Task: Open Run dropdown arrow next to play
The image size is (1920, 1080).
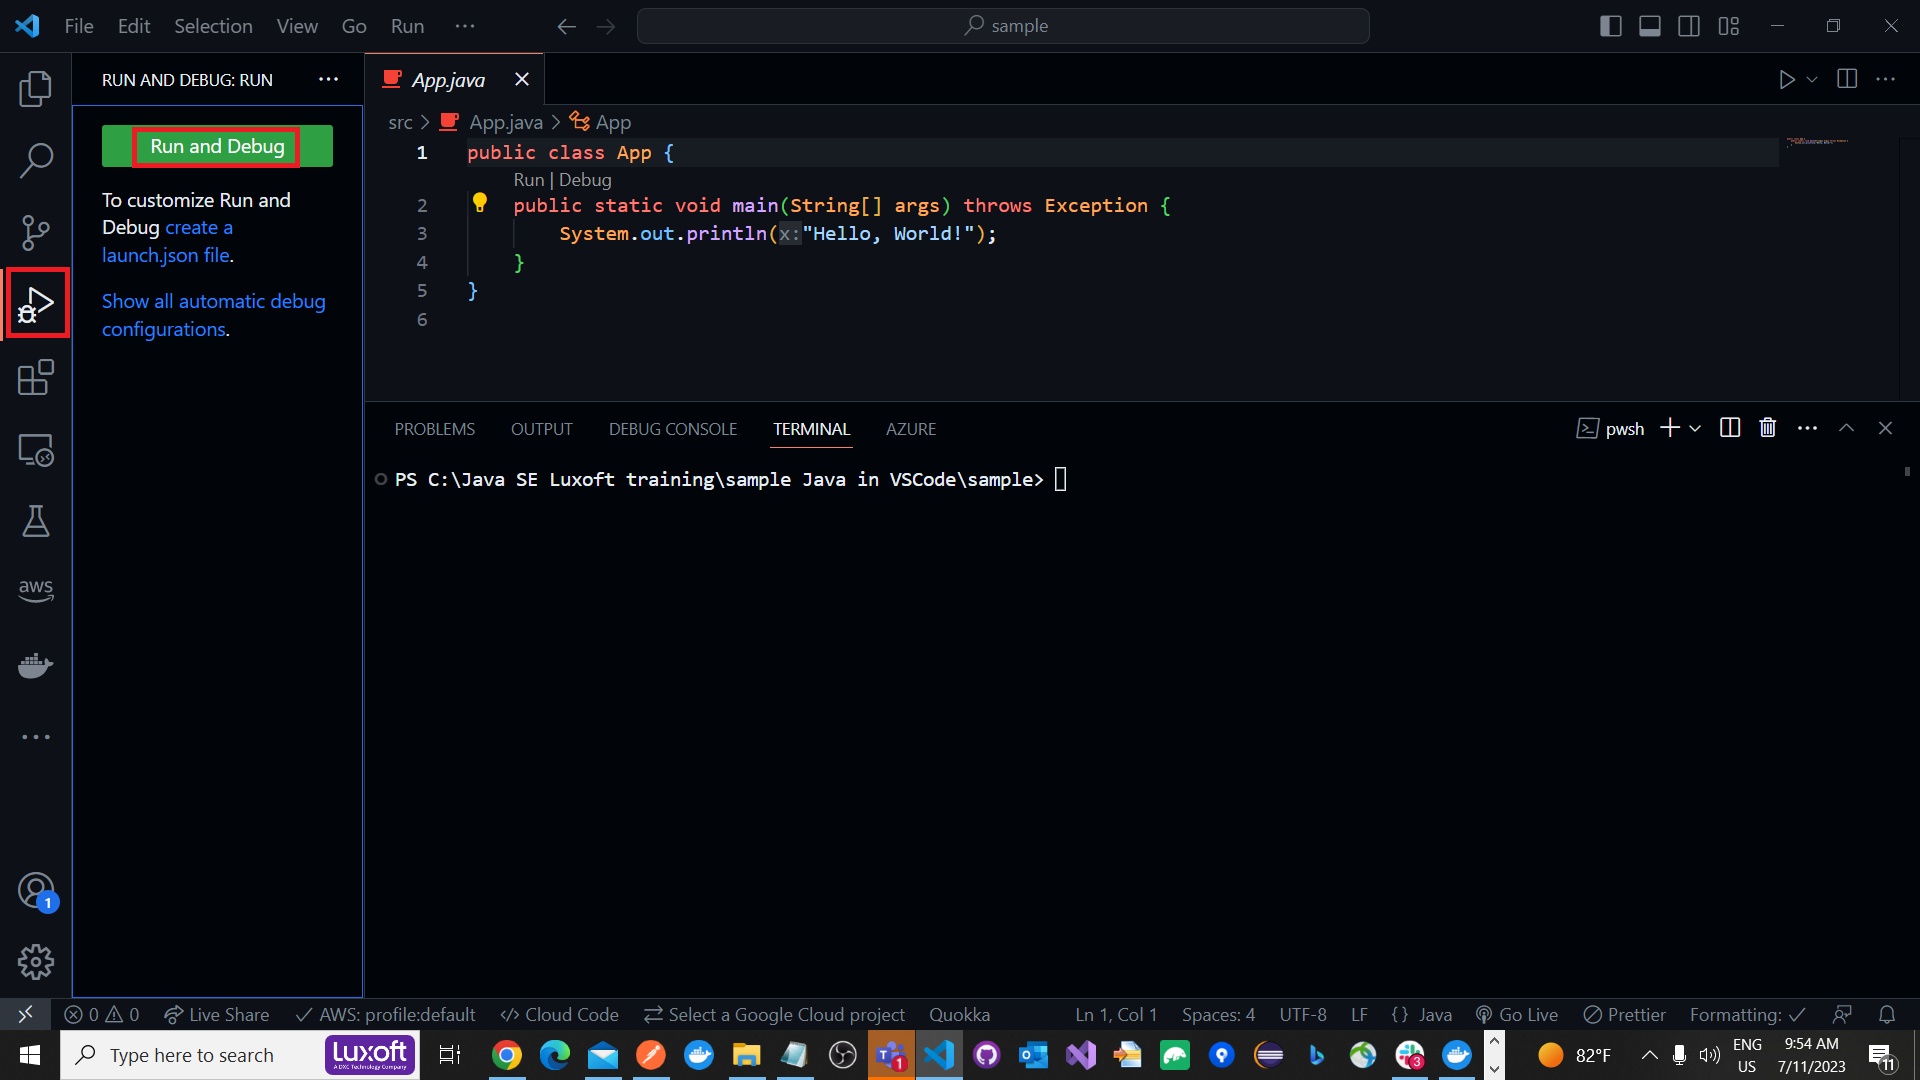Action: point(1812,79)
